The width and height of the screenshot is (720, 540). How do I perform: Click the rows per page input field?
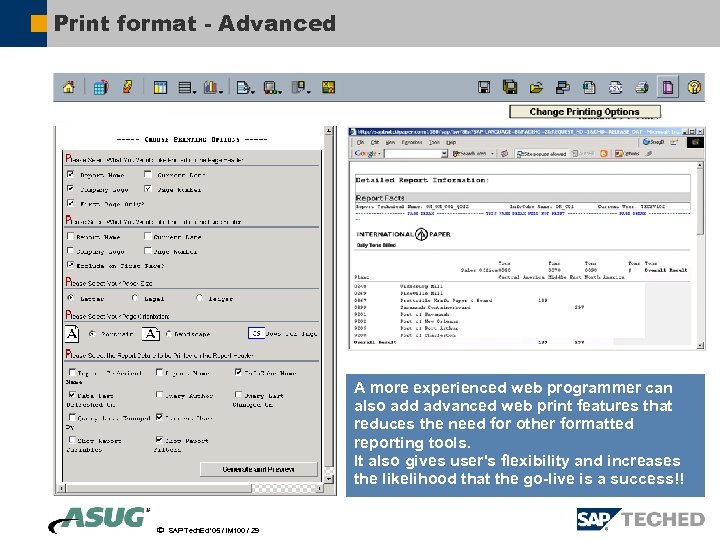(x=256, y=333)
